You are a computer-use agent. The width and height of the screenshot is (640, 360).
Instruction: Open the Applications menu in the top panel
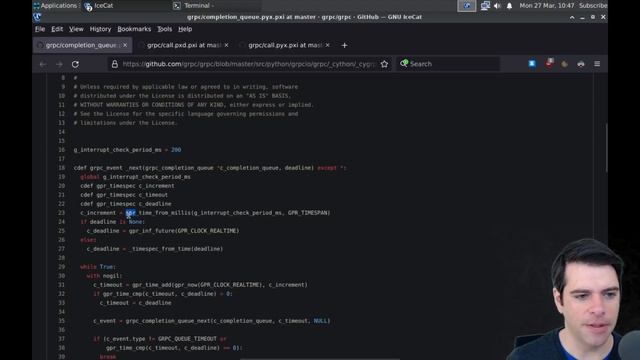coord(55,5)
